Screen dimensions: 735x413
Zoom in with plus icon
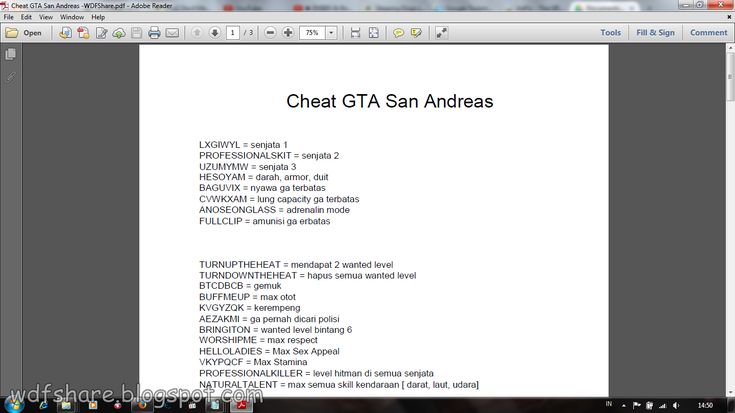288,33
